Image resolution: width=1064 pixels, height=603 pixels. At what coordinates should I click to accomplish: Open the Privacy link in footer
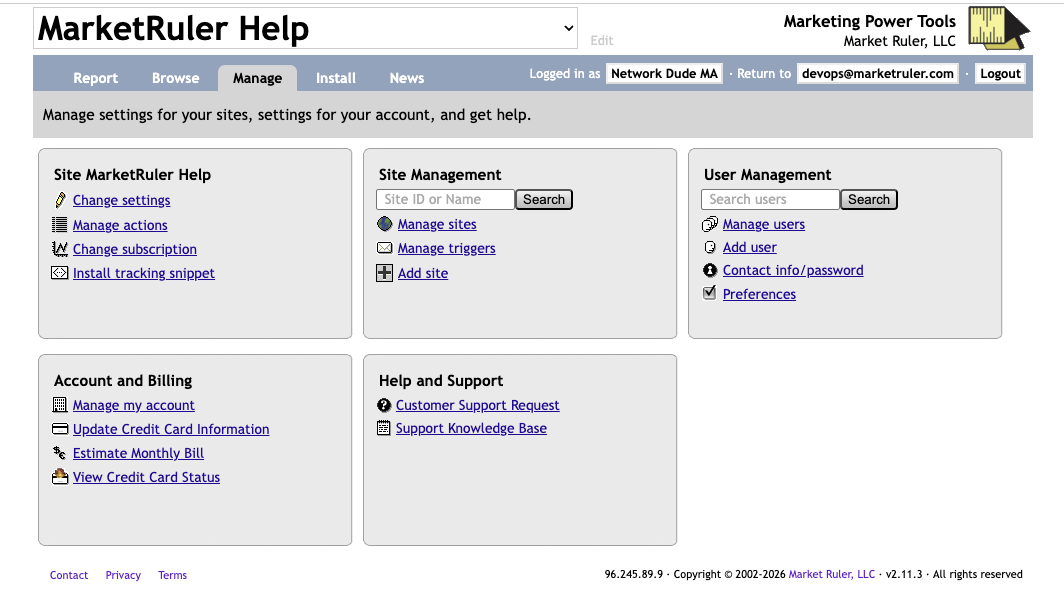123,575
